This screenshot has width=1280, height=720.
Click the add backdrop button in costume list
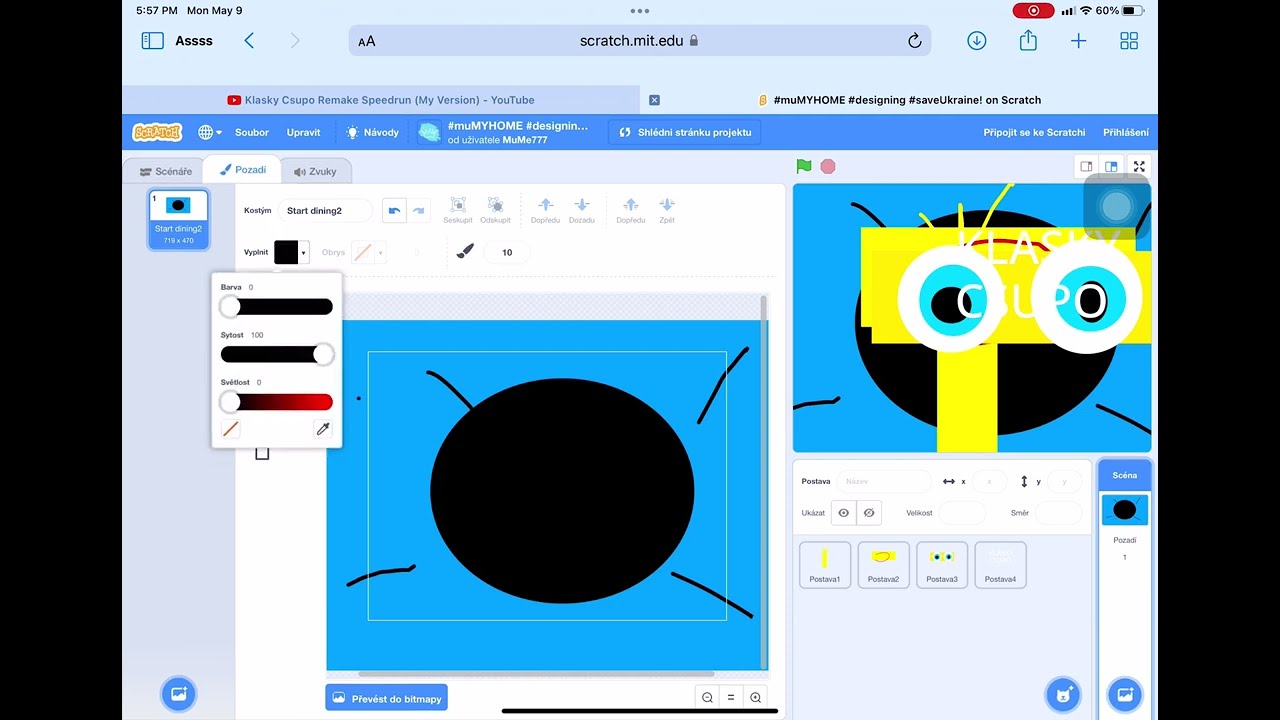(x=179, y=693)
